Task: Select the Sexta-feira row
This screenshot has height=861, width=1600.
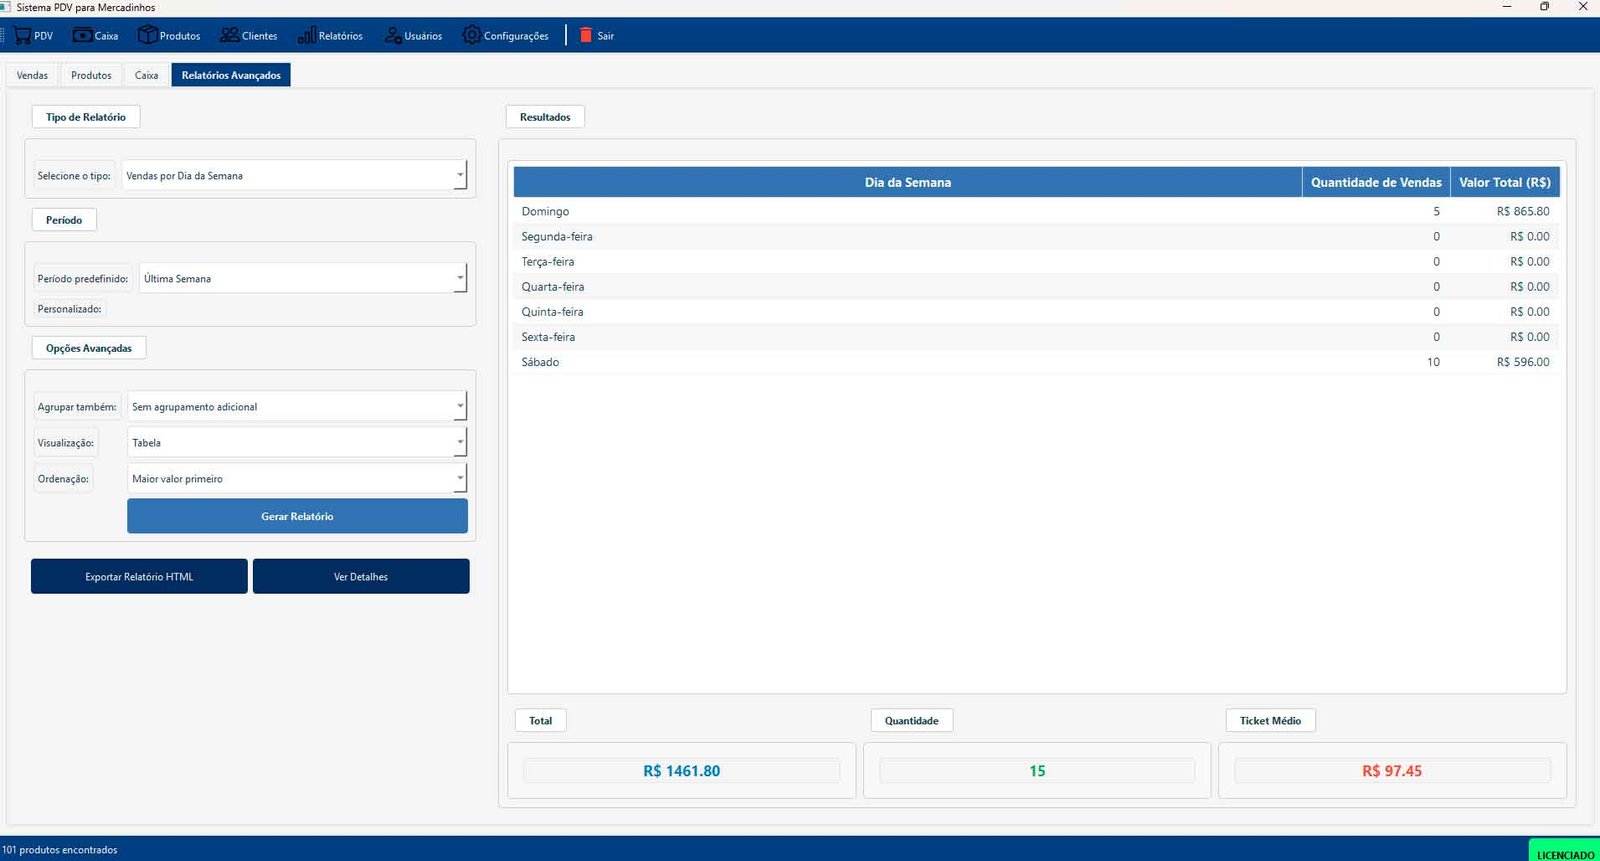Action: coord(1036,336)
